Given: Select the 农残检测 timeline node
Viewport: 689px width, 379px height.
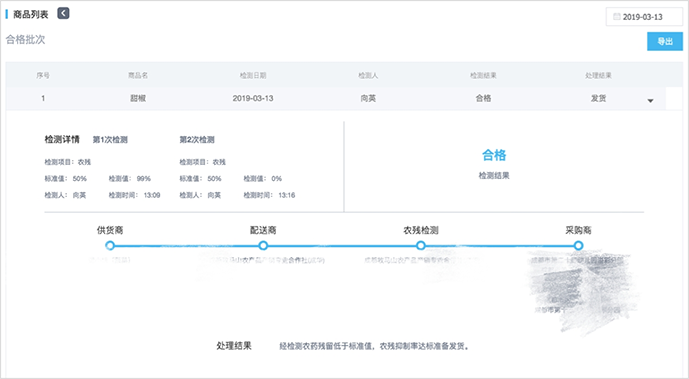Looking at the screenshot, I should point(421,245).
